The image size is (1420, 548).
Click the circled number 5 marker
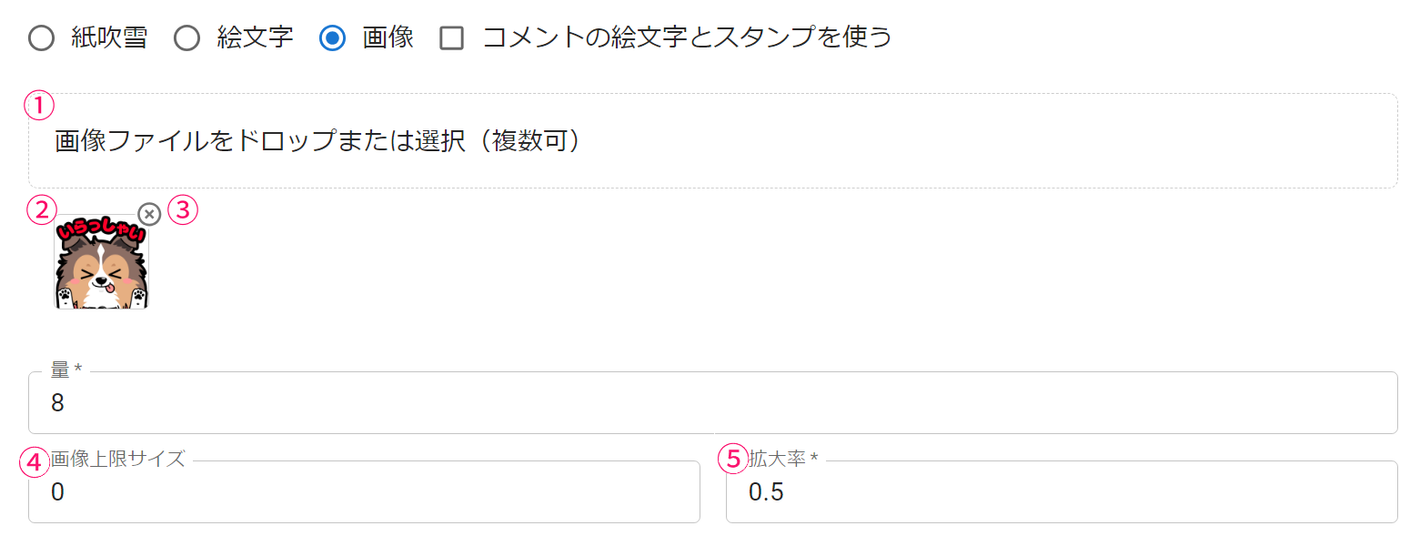(x=733, y=460)
